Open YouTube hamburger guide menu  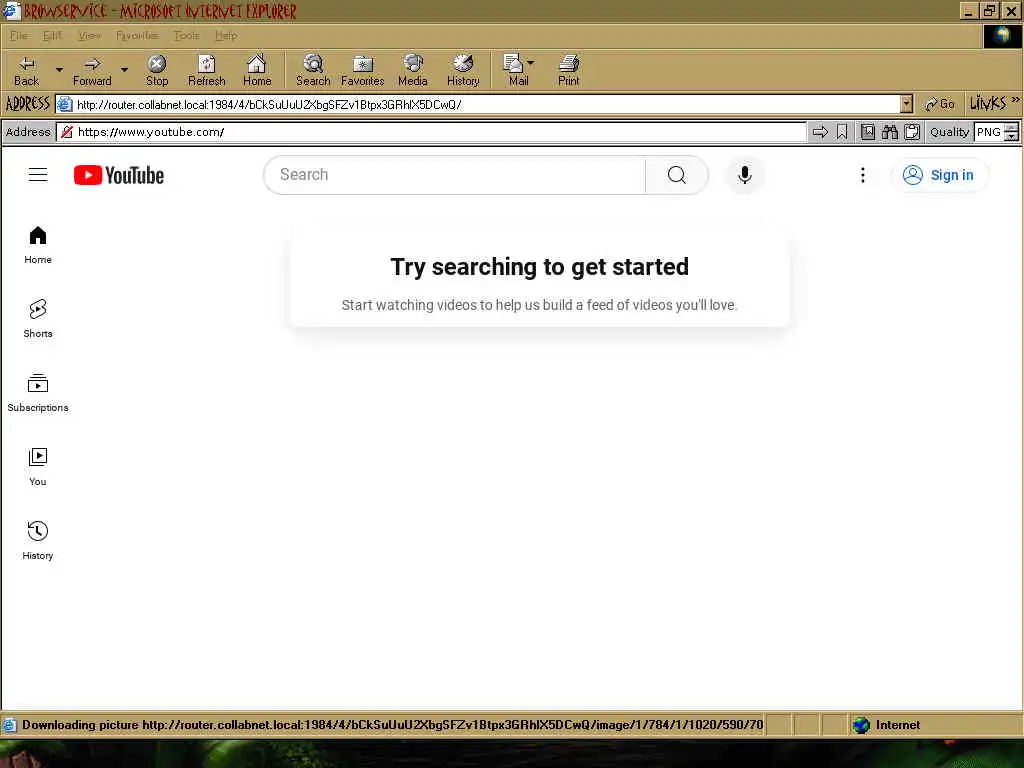coord(38,174)
